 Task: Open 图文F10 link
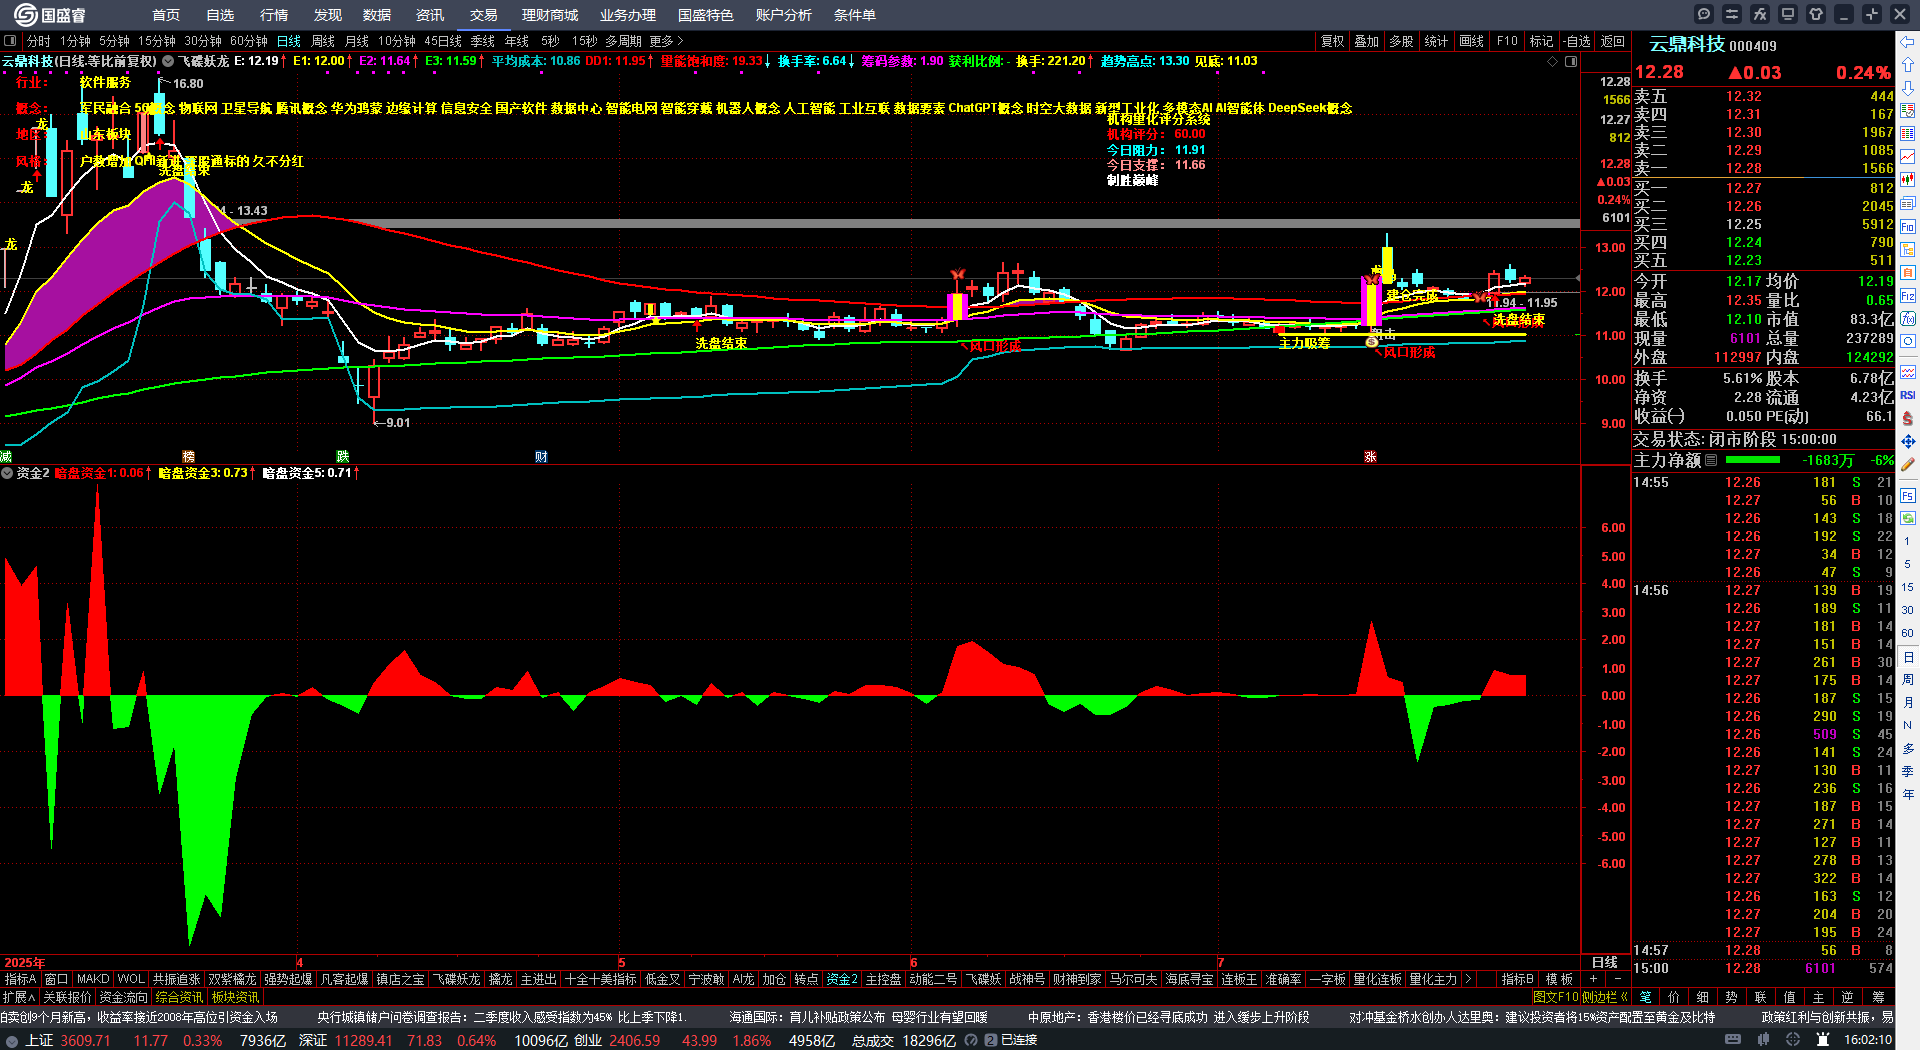pos(1555,997)
